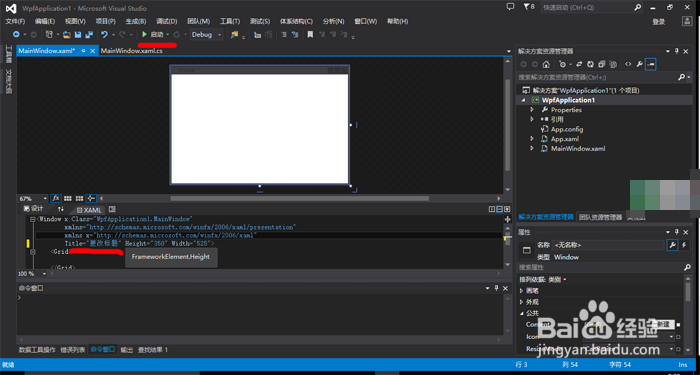Toggle the Show Snap Grid button

(x=68, y=198)
